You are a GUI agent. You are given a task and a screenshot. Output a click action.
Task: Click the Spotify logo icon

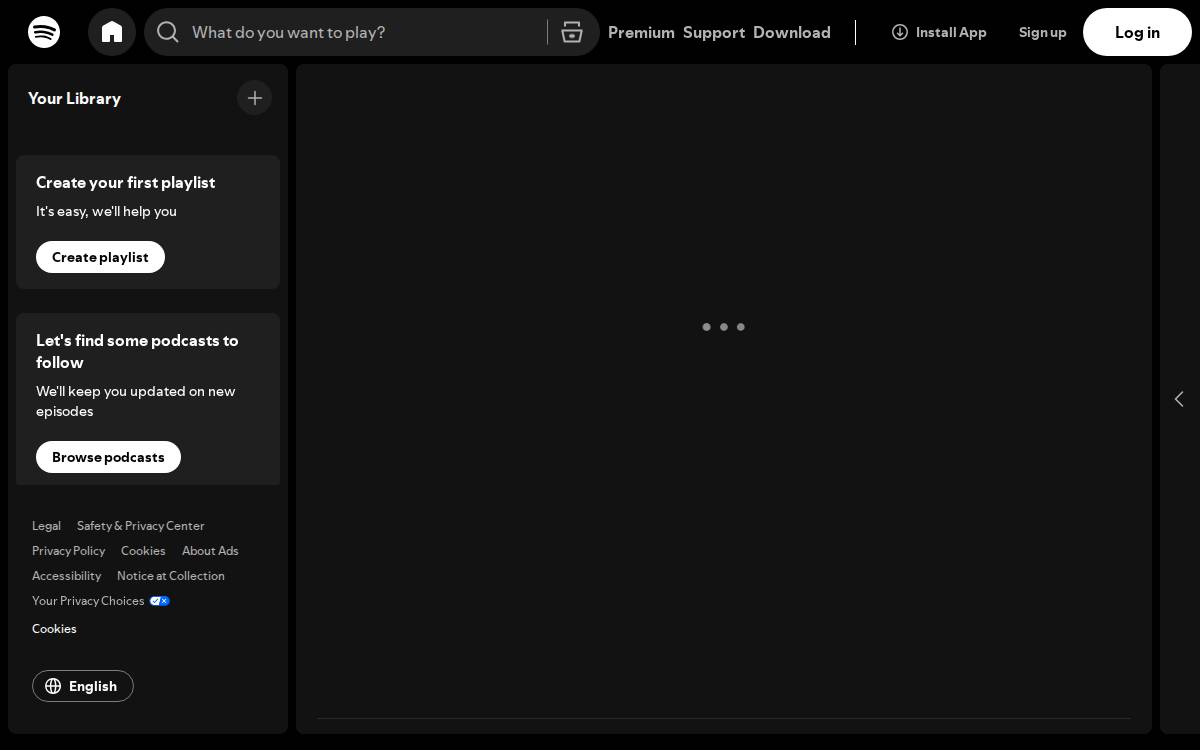44,32
